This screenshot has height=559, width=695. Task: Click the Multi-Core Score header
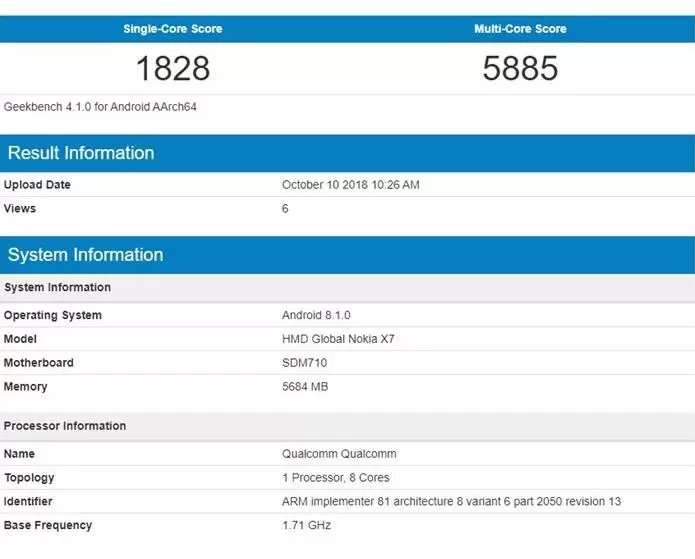pyautogui.click(x=520, y=29)
